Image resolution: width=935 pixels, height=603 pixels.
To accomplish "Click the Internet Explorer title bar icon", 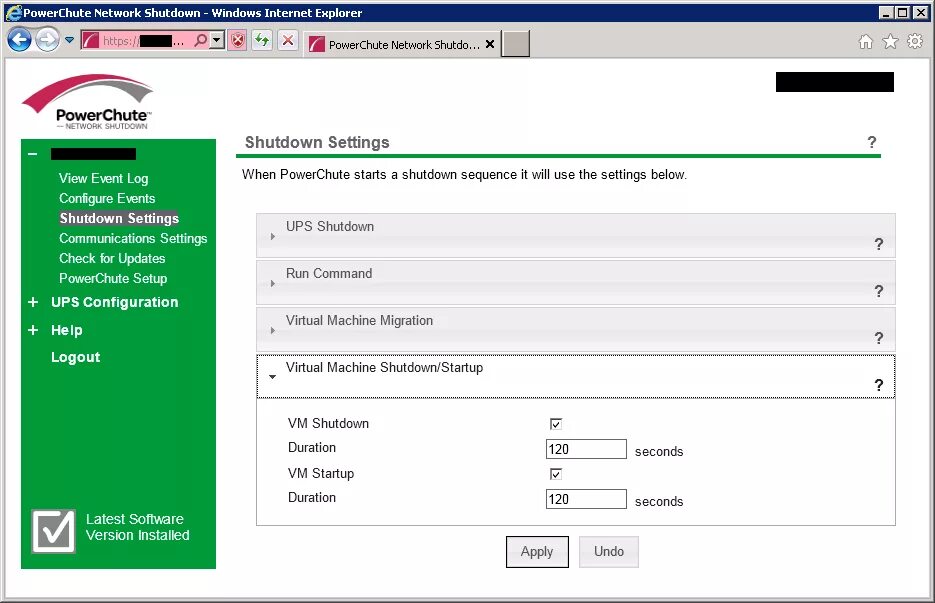I will [x=13, y=13].
